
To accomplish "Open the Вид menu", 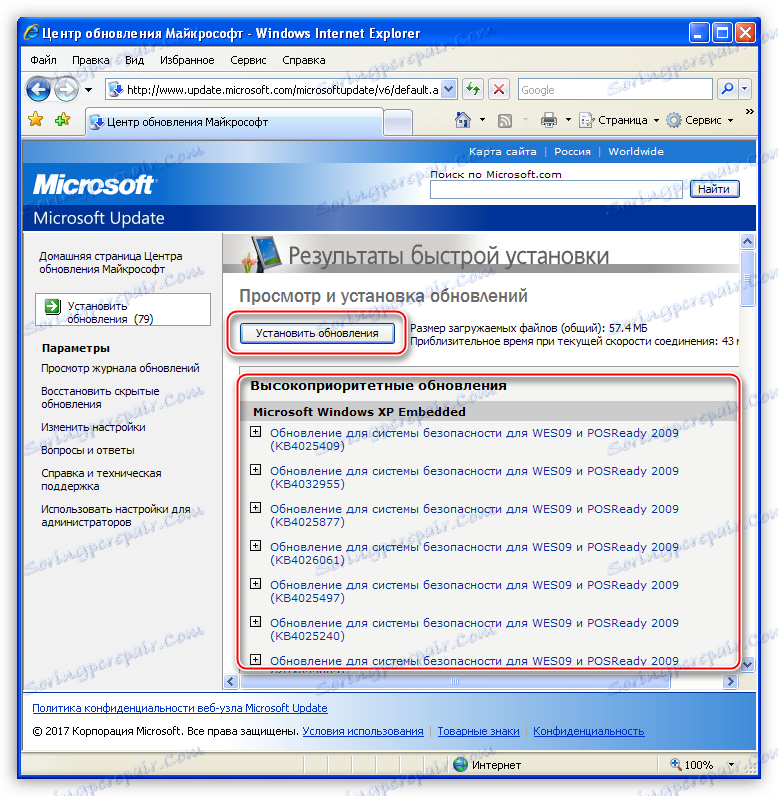I will (134, 60).
